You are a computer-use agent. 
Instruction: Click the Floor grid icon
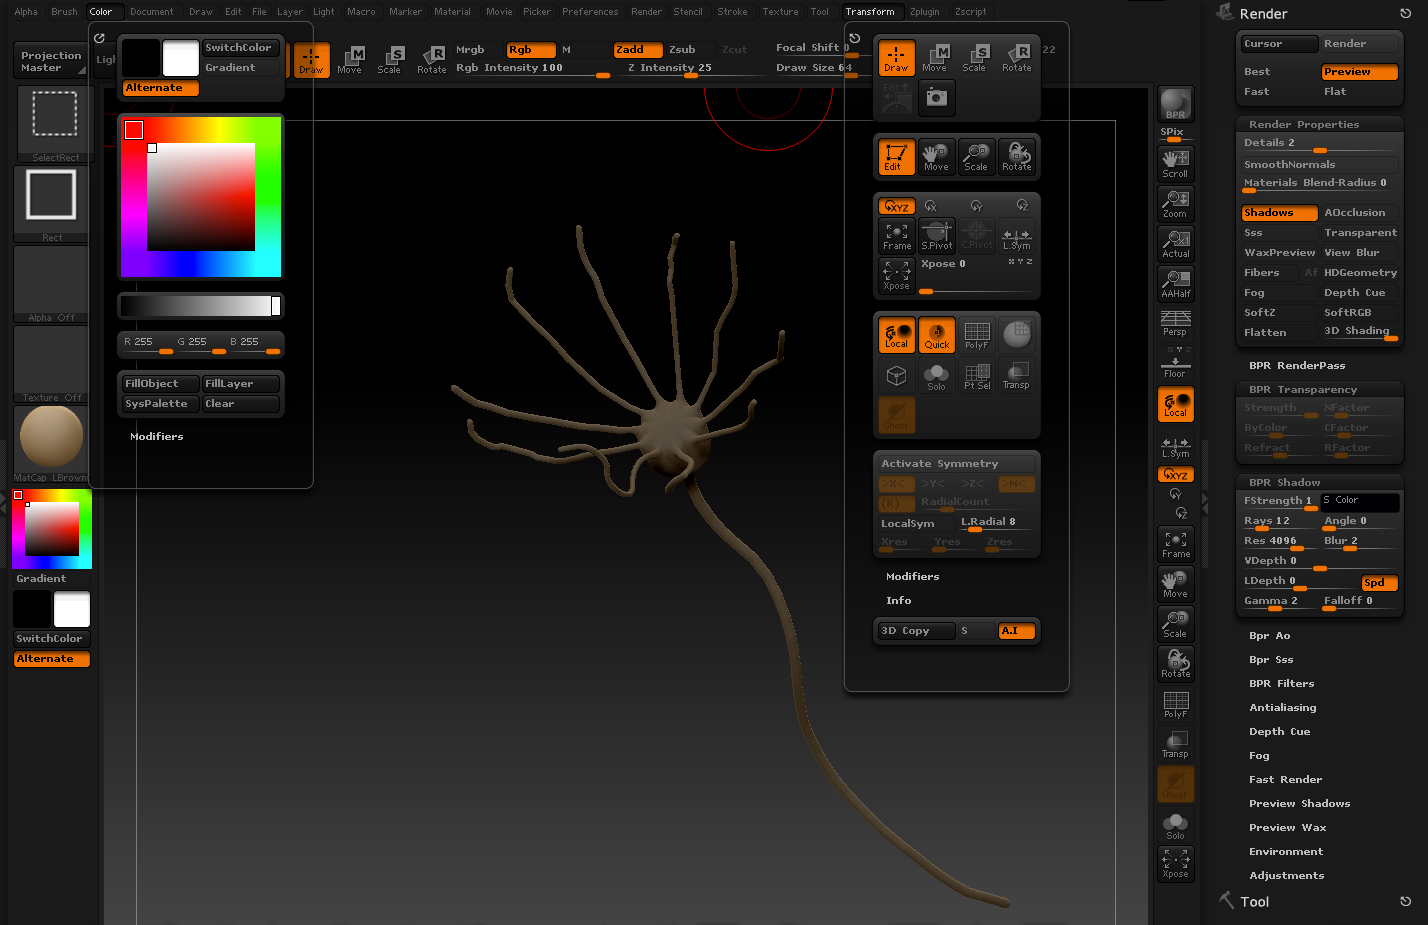tap(1176, 364)
